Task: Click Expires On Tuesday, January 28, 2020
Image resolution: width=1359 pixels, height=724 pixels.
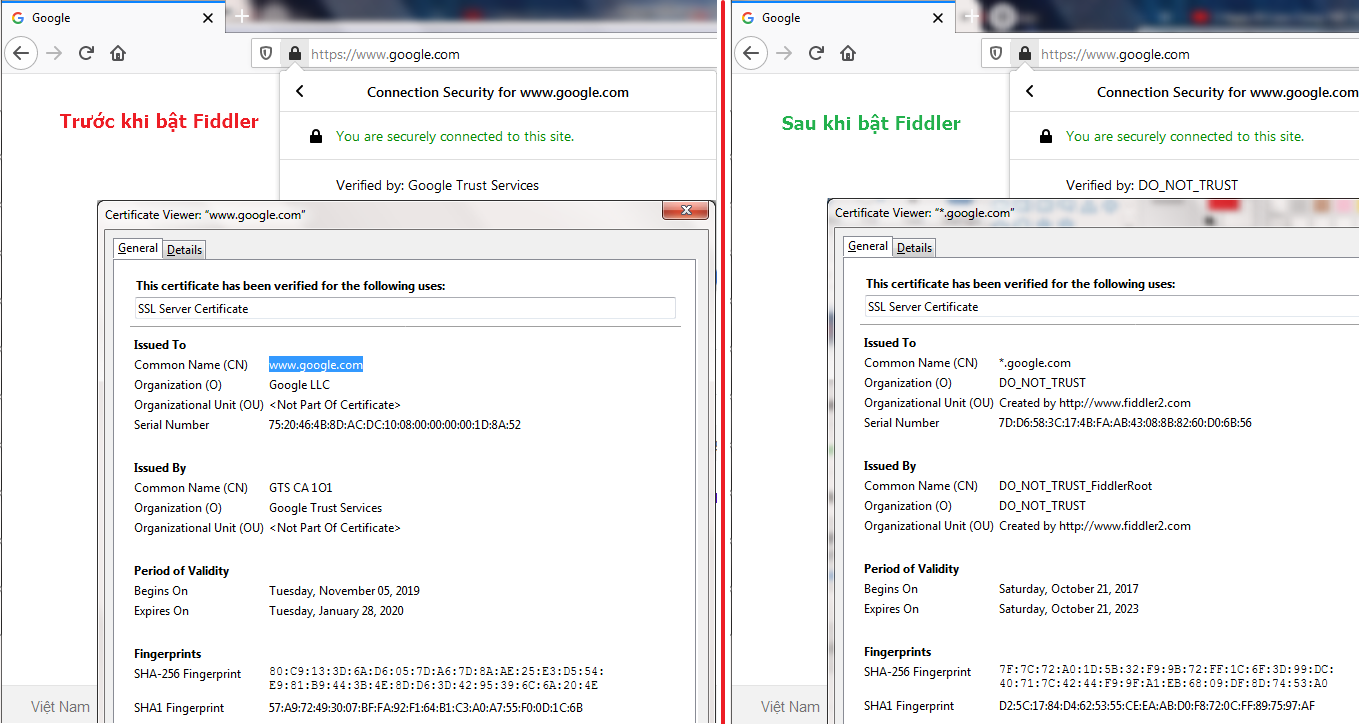Action: tap(336, 611)
